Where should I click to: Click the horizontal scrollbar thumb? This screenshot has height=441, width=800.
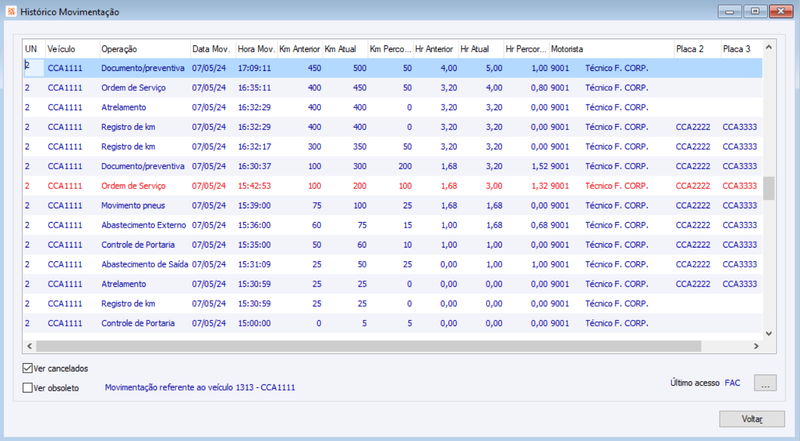[x=368, y=346]
